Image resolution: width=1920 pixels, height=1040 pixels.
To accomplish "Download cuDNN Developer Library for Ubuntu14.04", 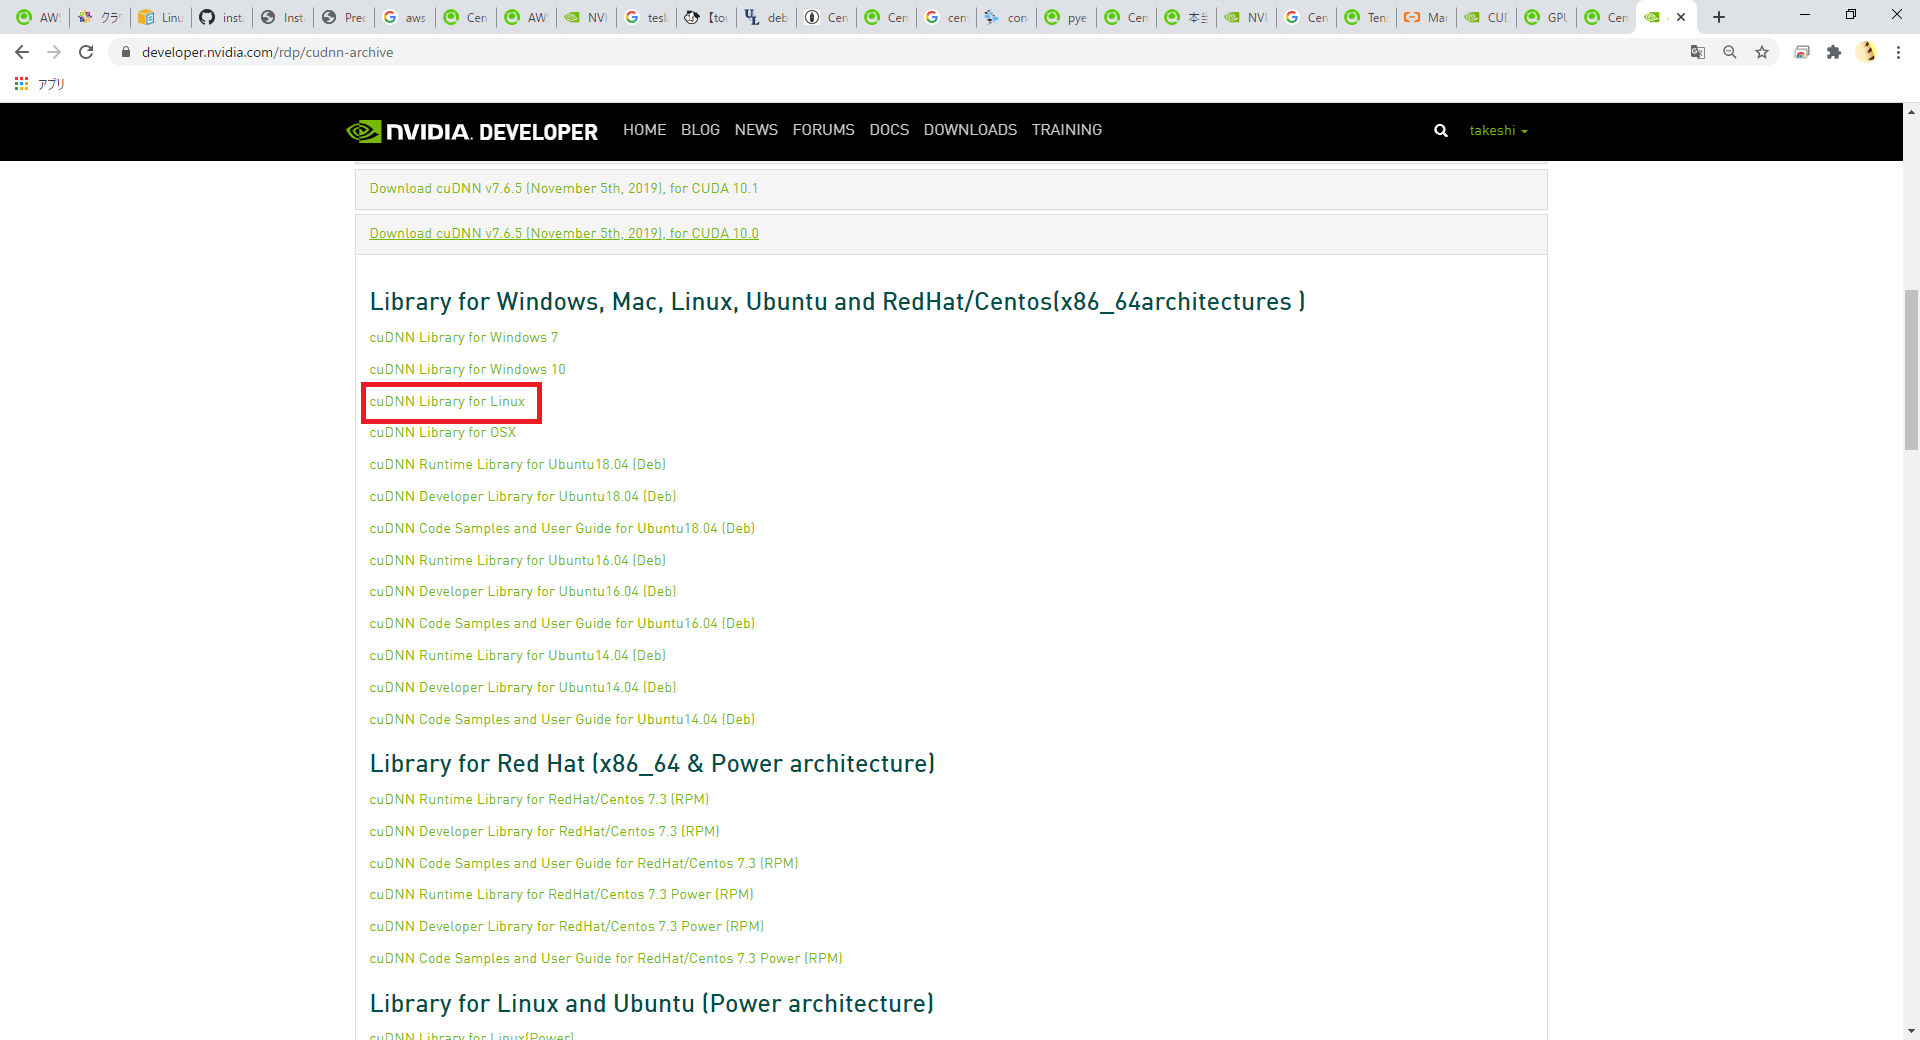I will [523, 688].
